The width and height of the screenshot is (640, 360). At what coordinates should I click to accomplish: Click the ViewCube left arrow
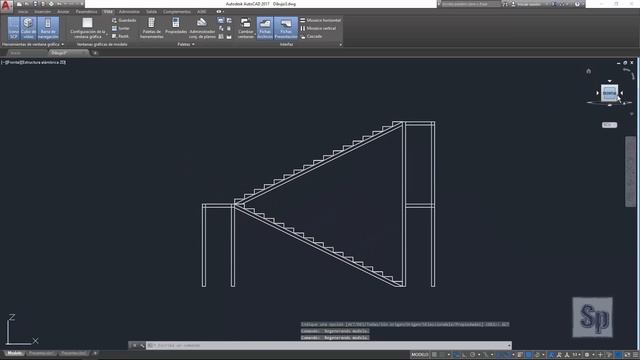(x=598, y=93)
